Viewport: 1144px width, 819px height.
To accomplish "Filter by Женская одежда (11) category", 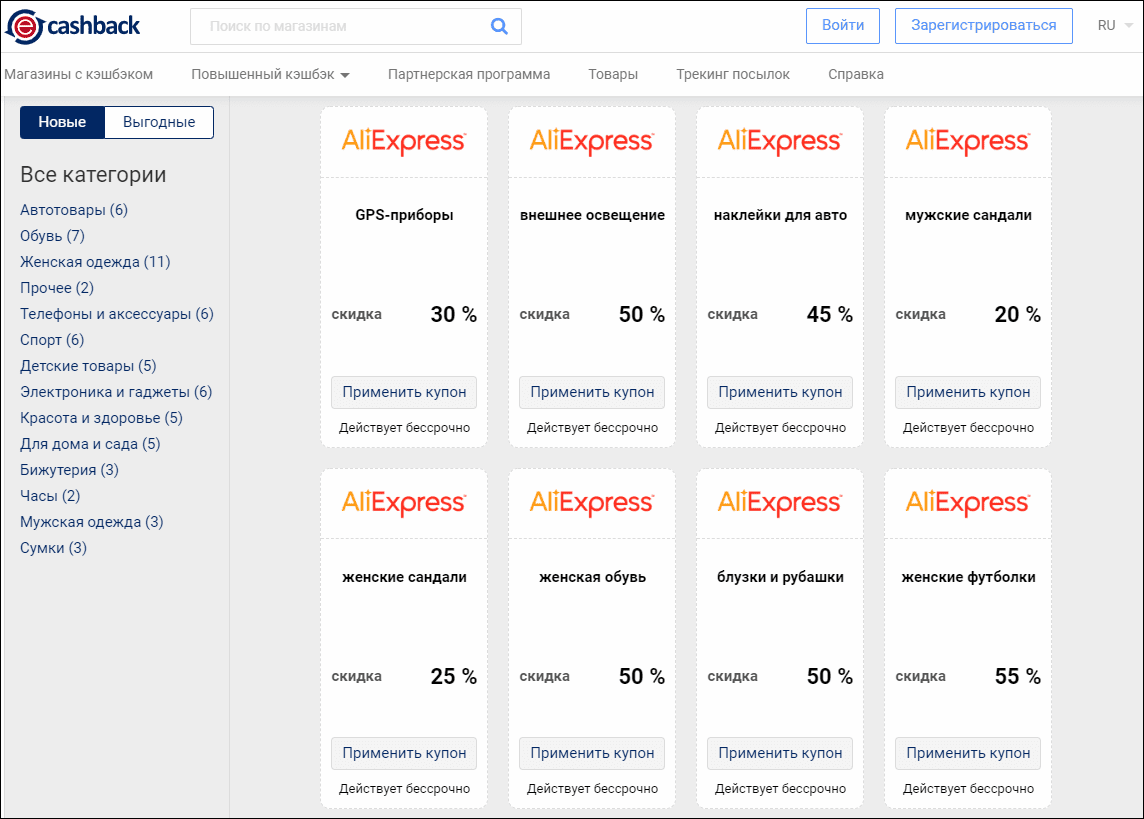I will 95,262.
